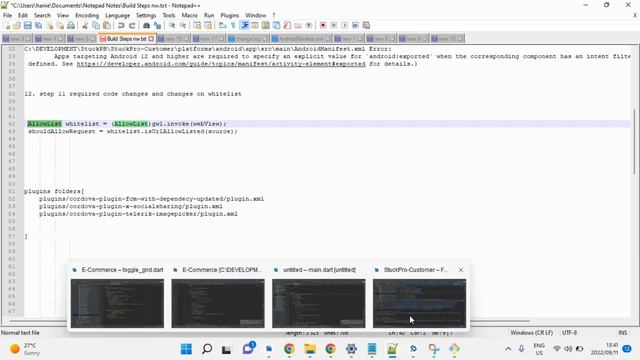
Task: Toggle Word wrap in the toolbar
Action: 222,25
